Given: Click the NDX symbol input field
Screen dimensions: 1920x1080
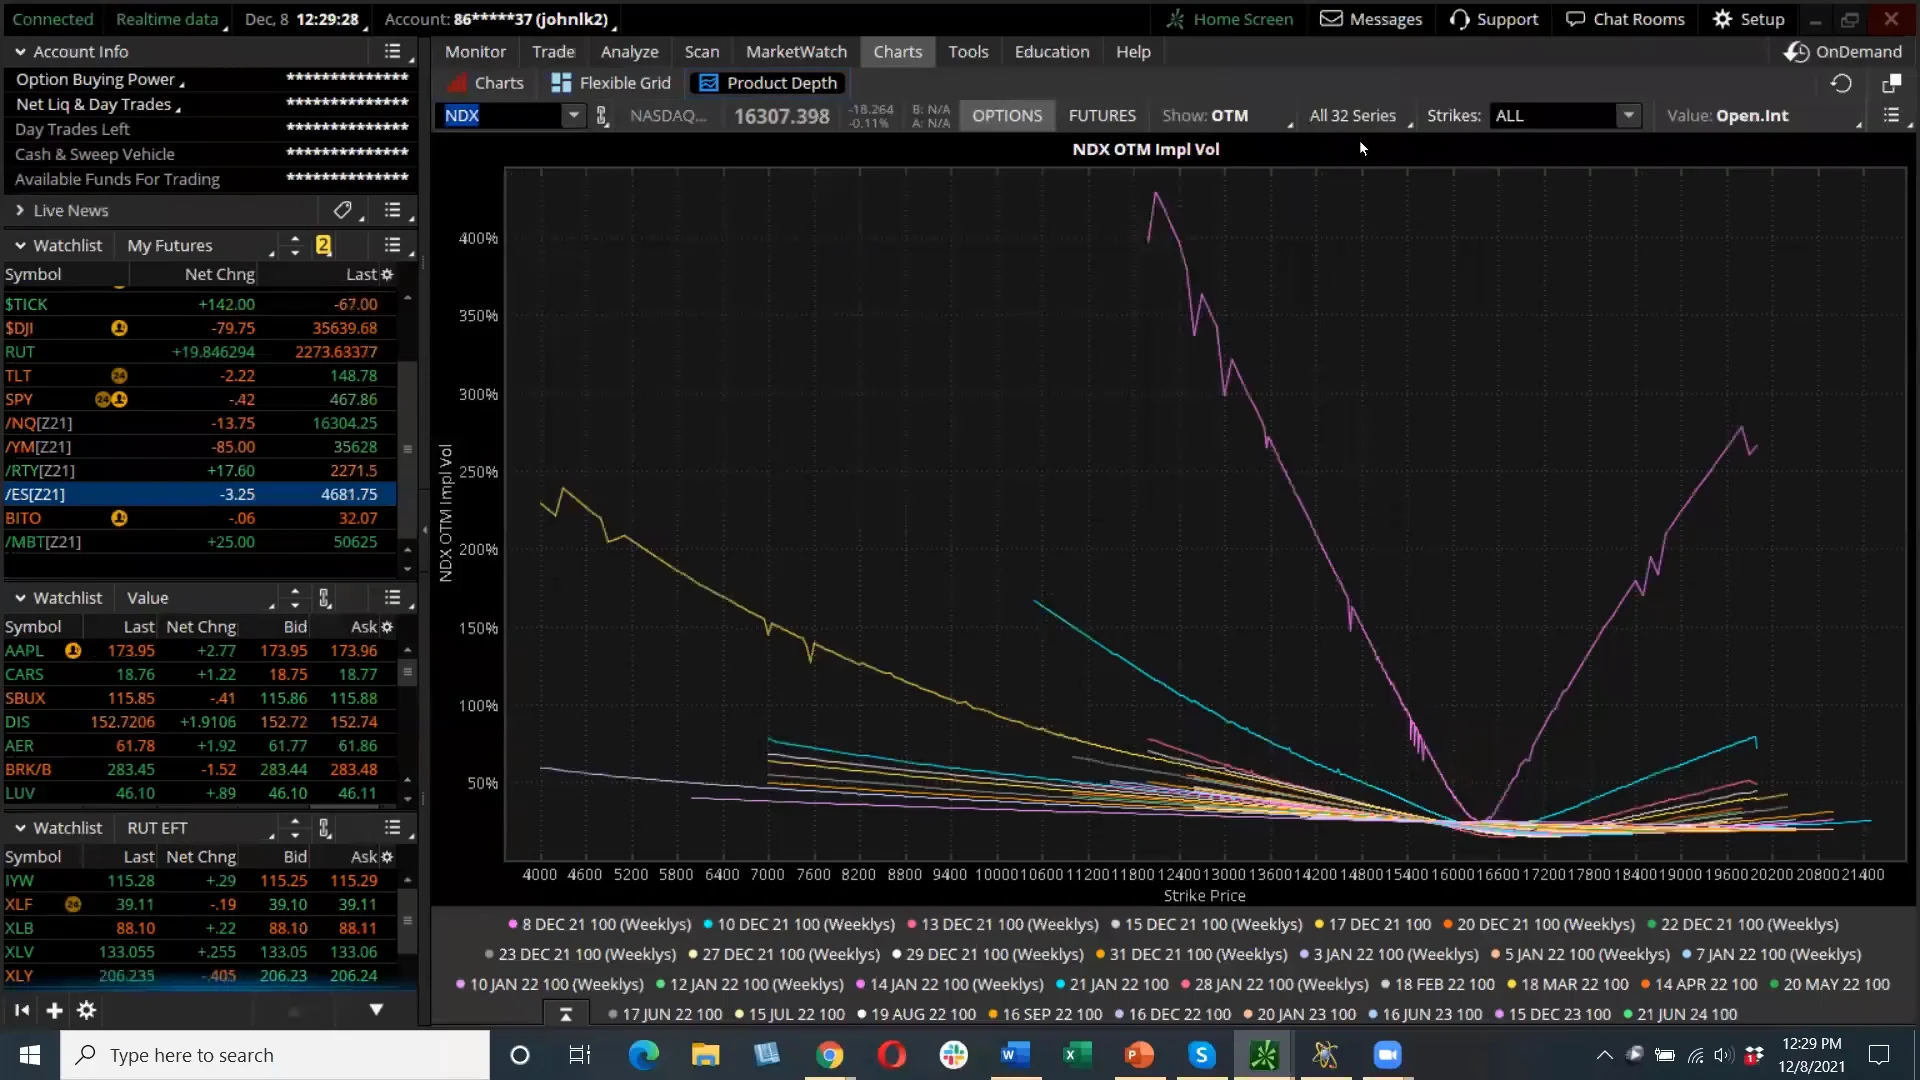Looking at the screenshot, I should click(x=501, y=116).
